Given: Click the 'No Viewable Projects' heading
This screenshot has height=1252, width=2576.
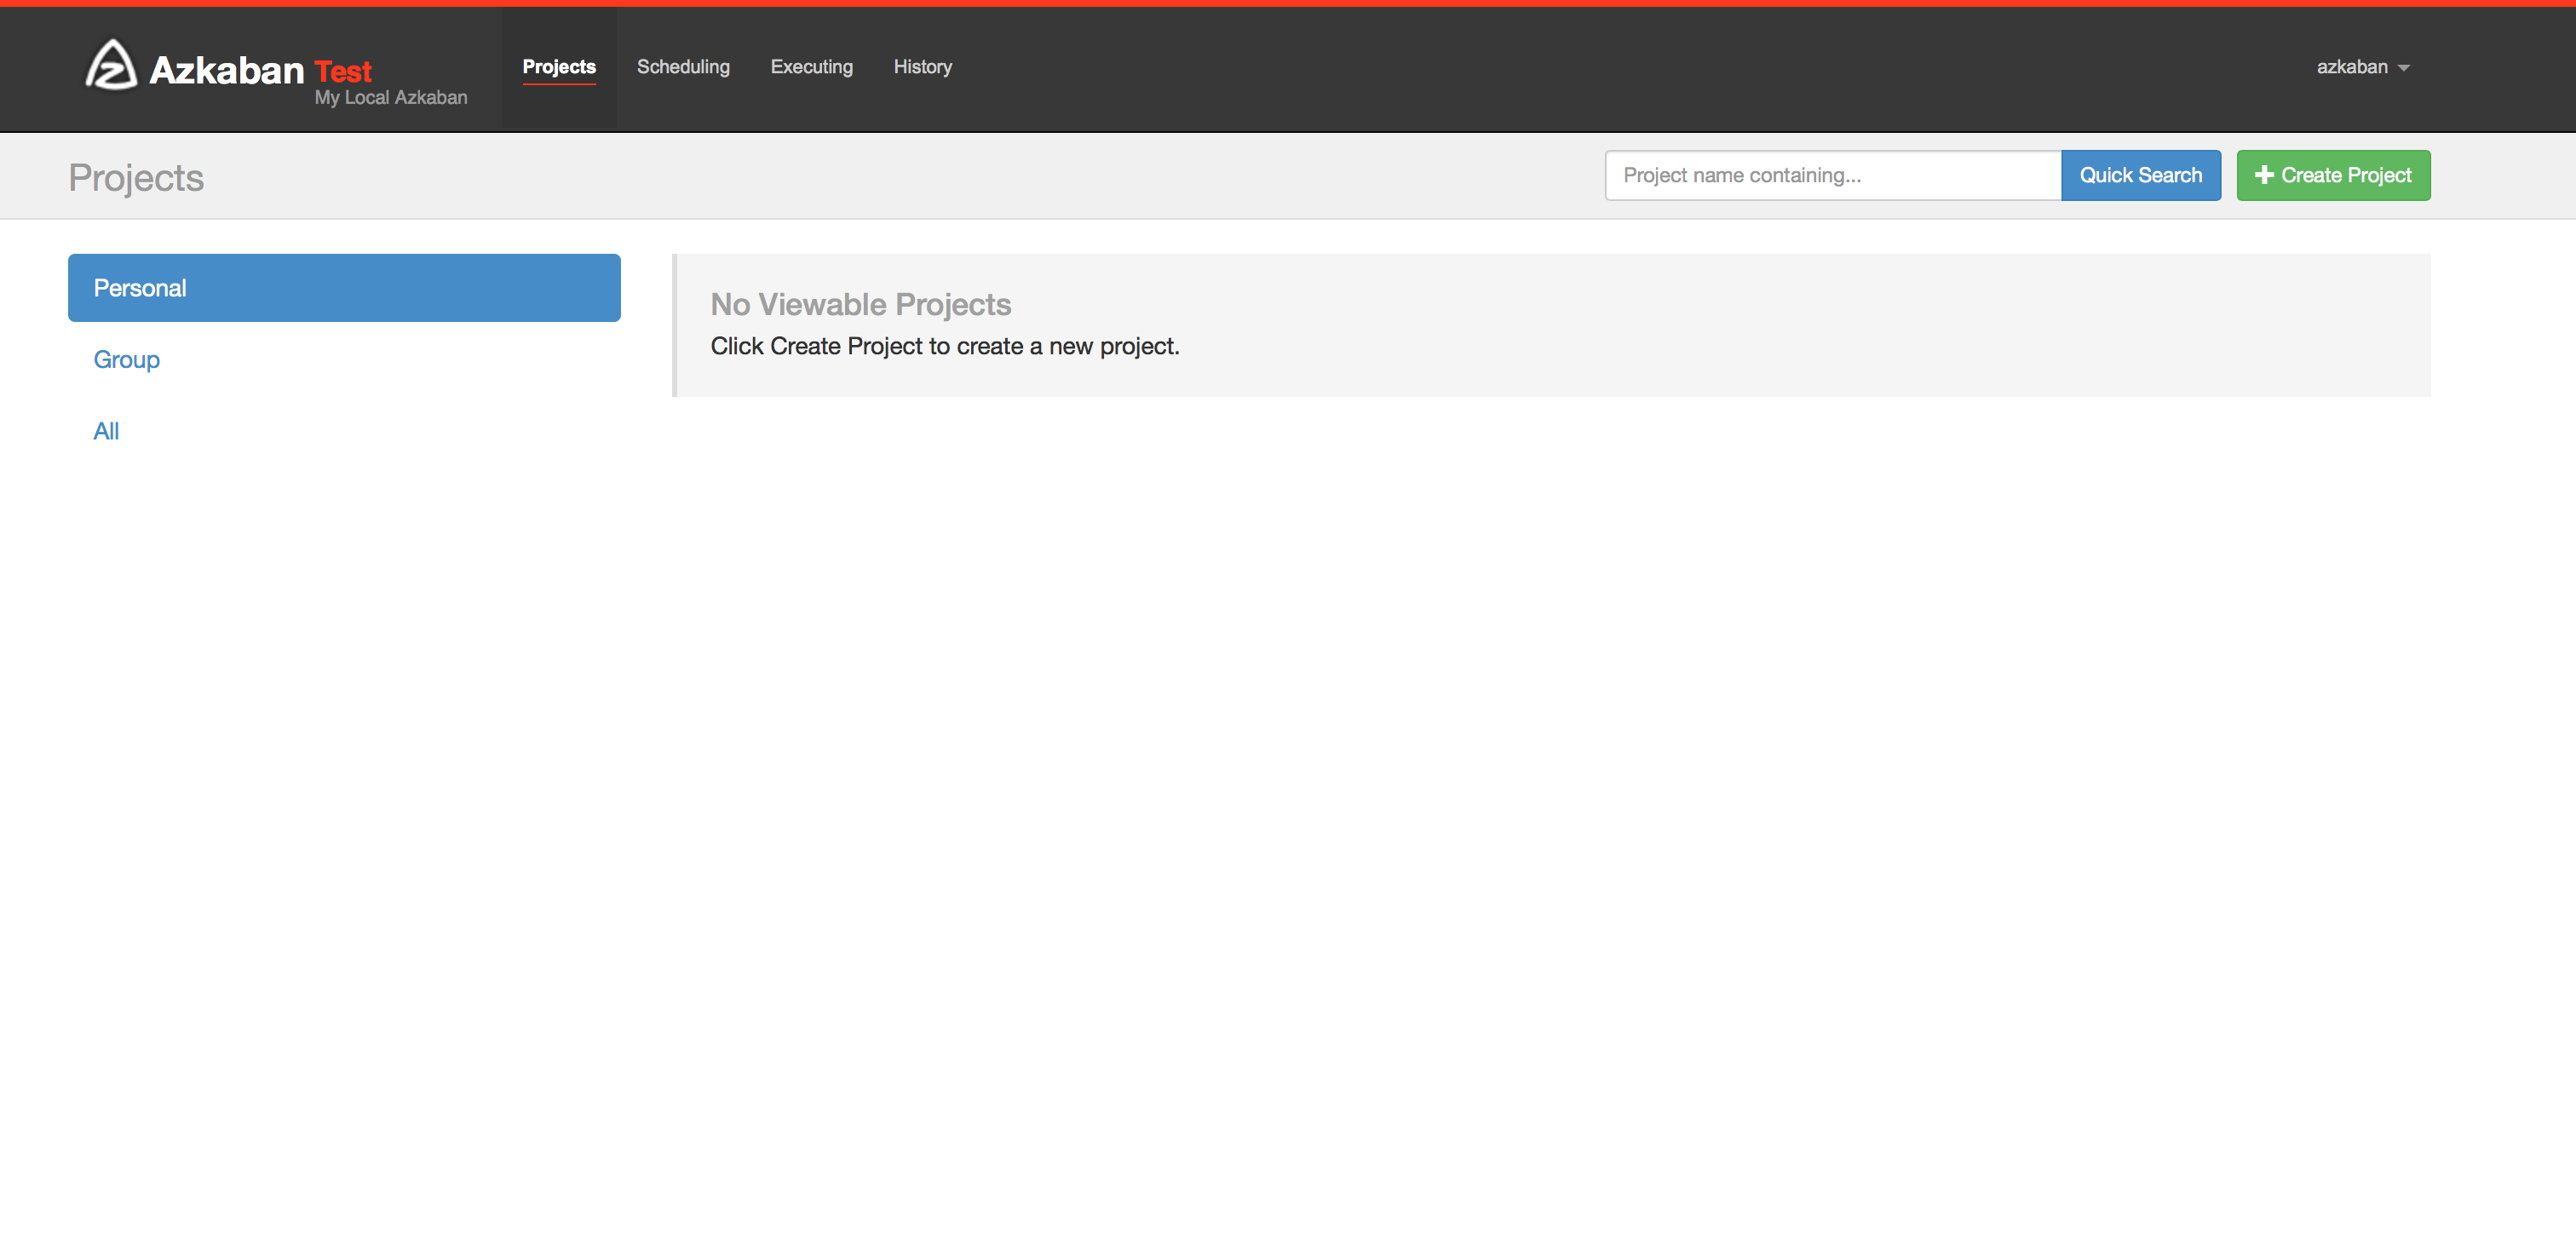Looking at the screenshot, I should click(860, 304).
